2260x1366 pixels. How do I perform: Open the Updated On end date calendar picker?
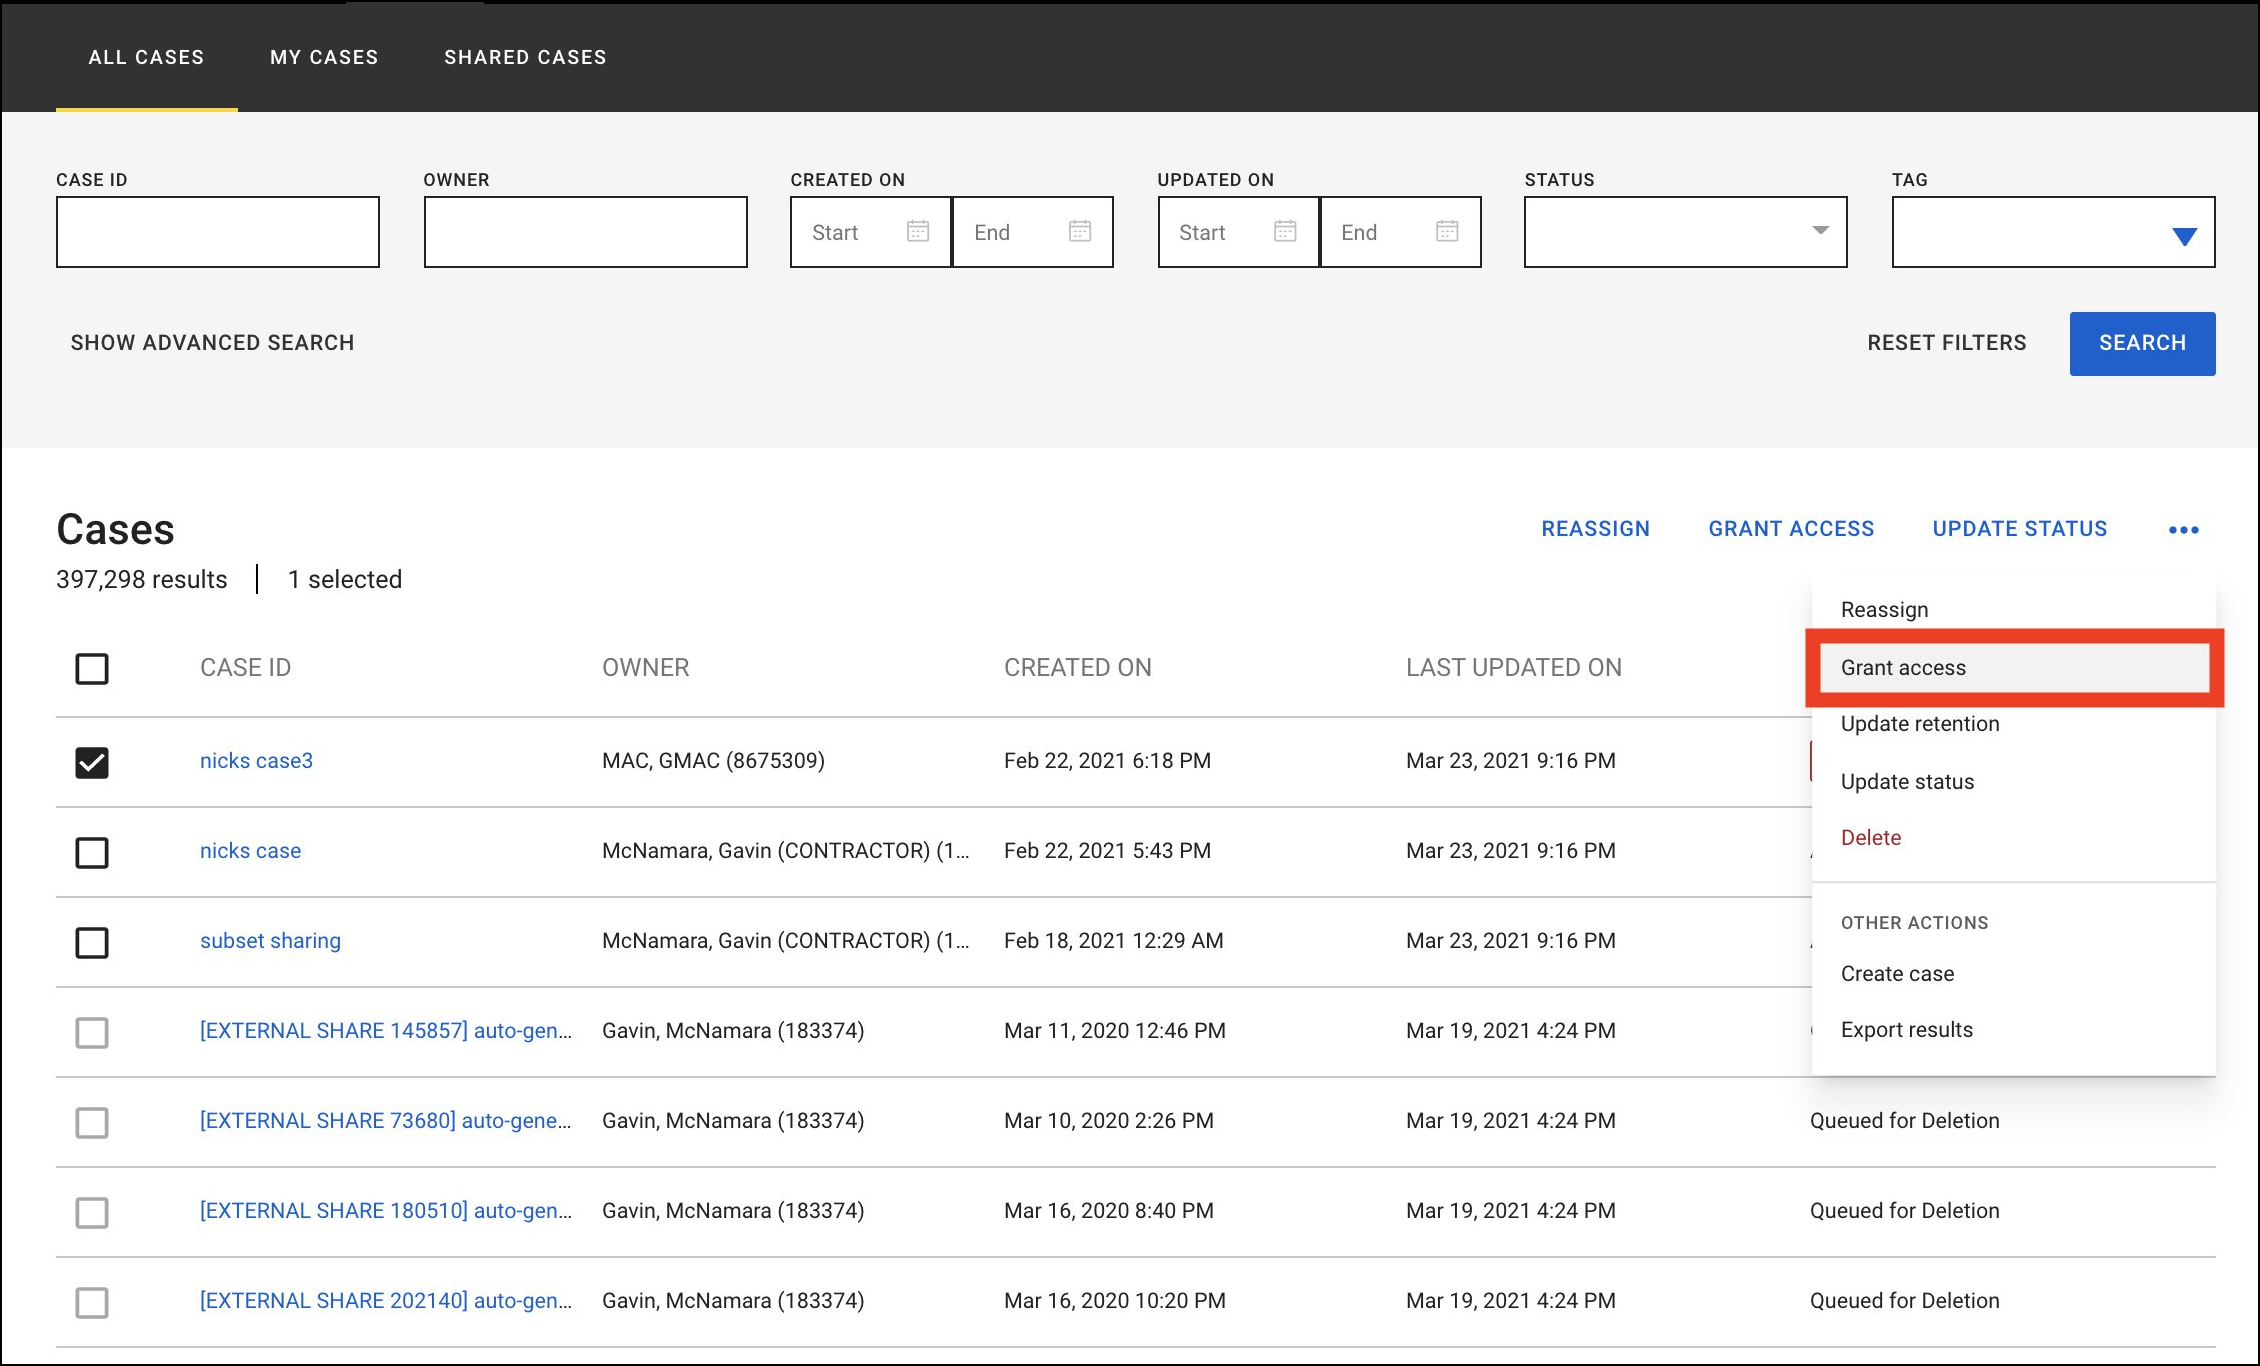tap(1448, 231)
